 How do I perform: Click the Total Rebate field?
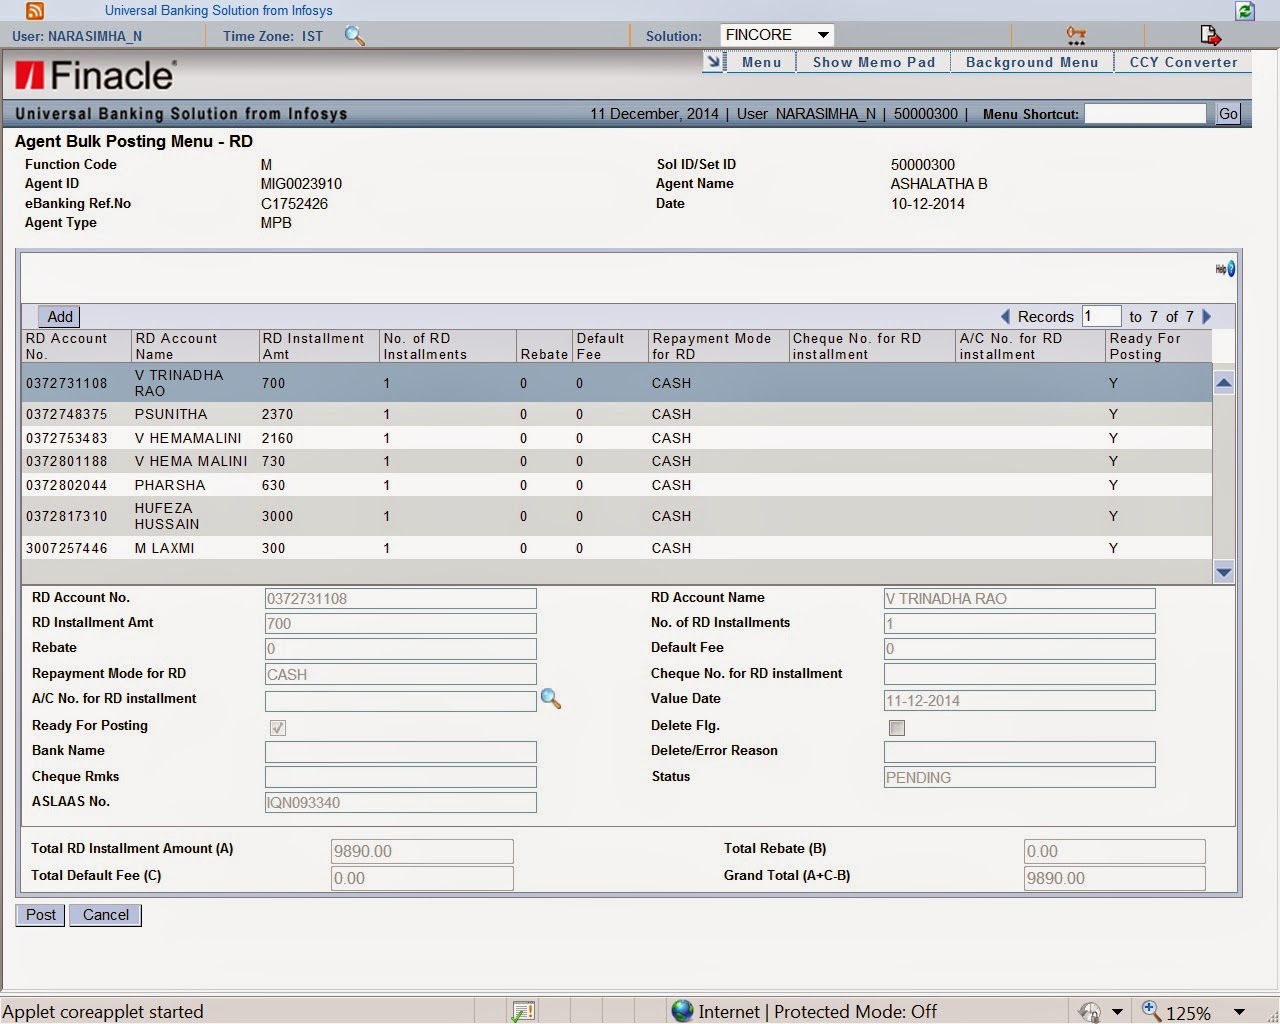1114,851
